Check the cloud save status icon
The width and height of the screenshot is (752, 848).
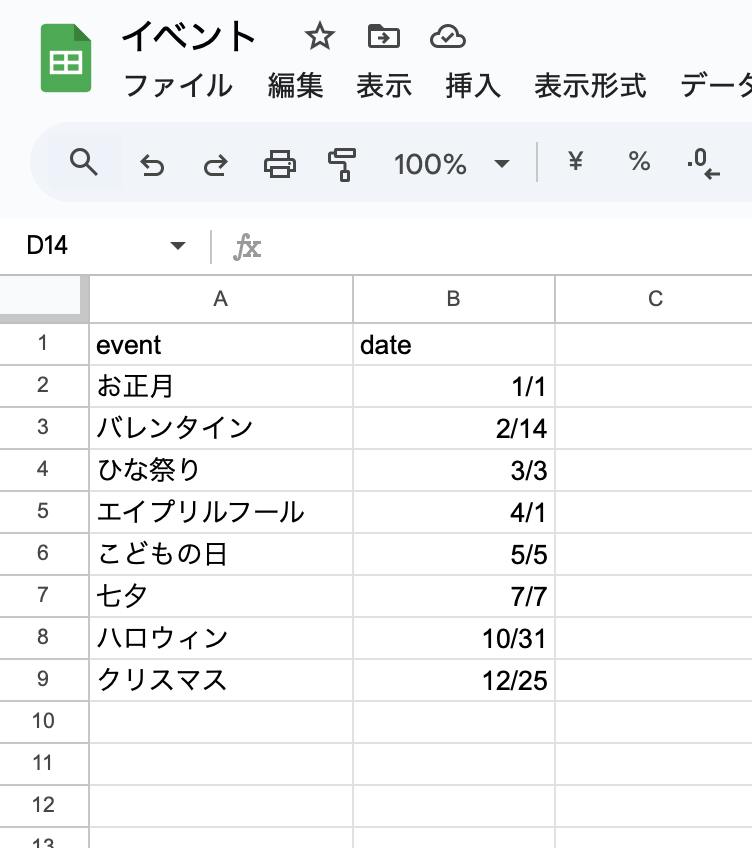pyautogui.click(x=448, y=37)
